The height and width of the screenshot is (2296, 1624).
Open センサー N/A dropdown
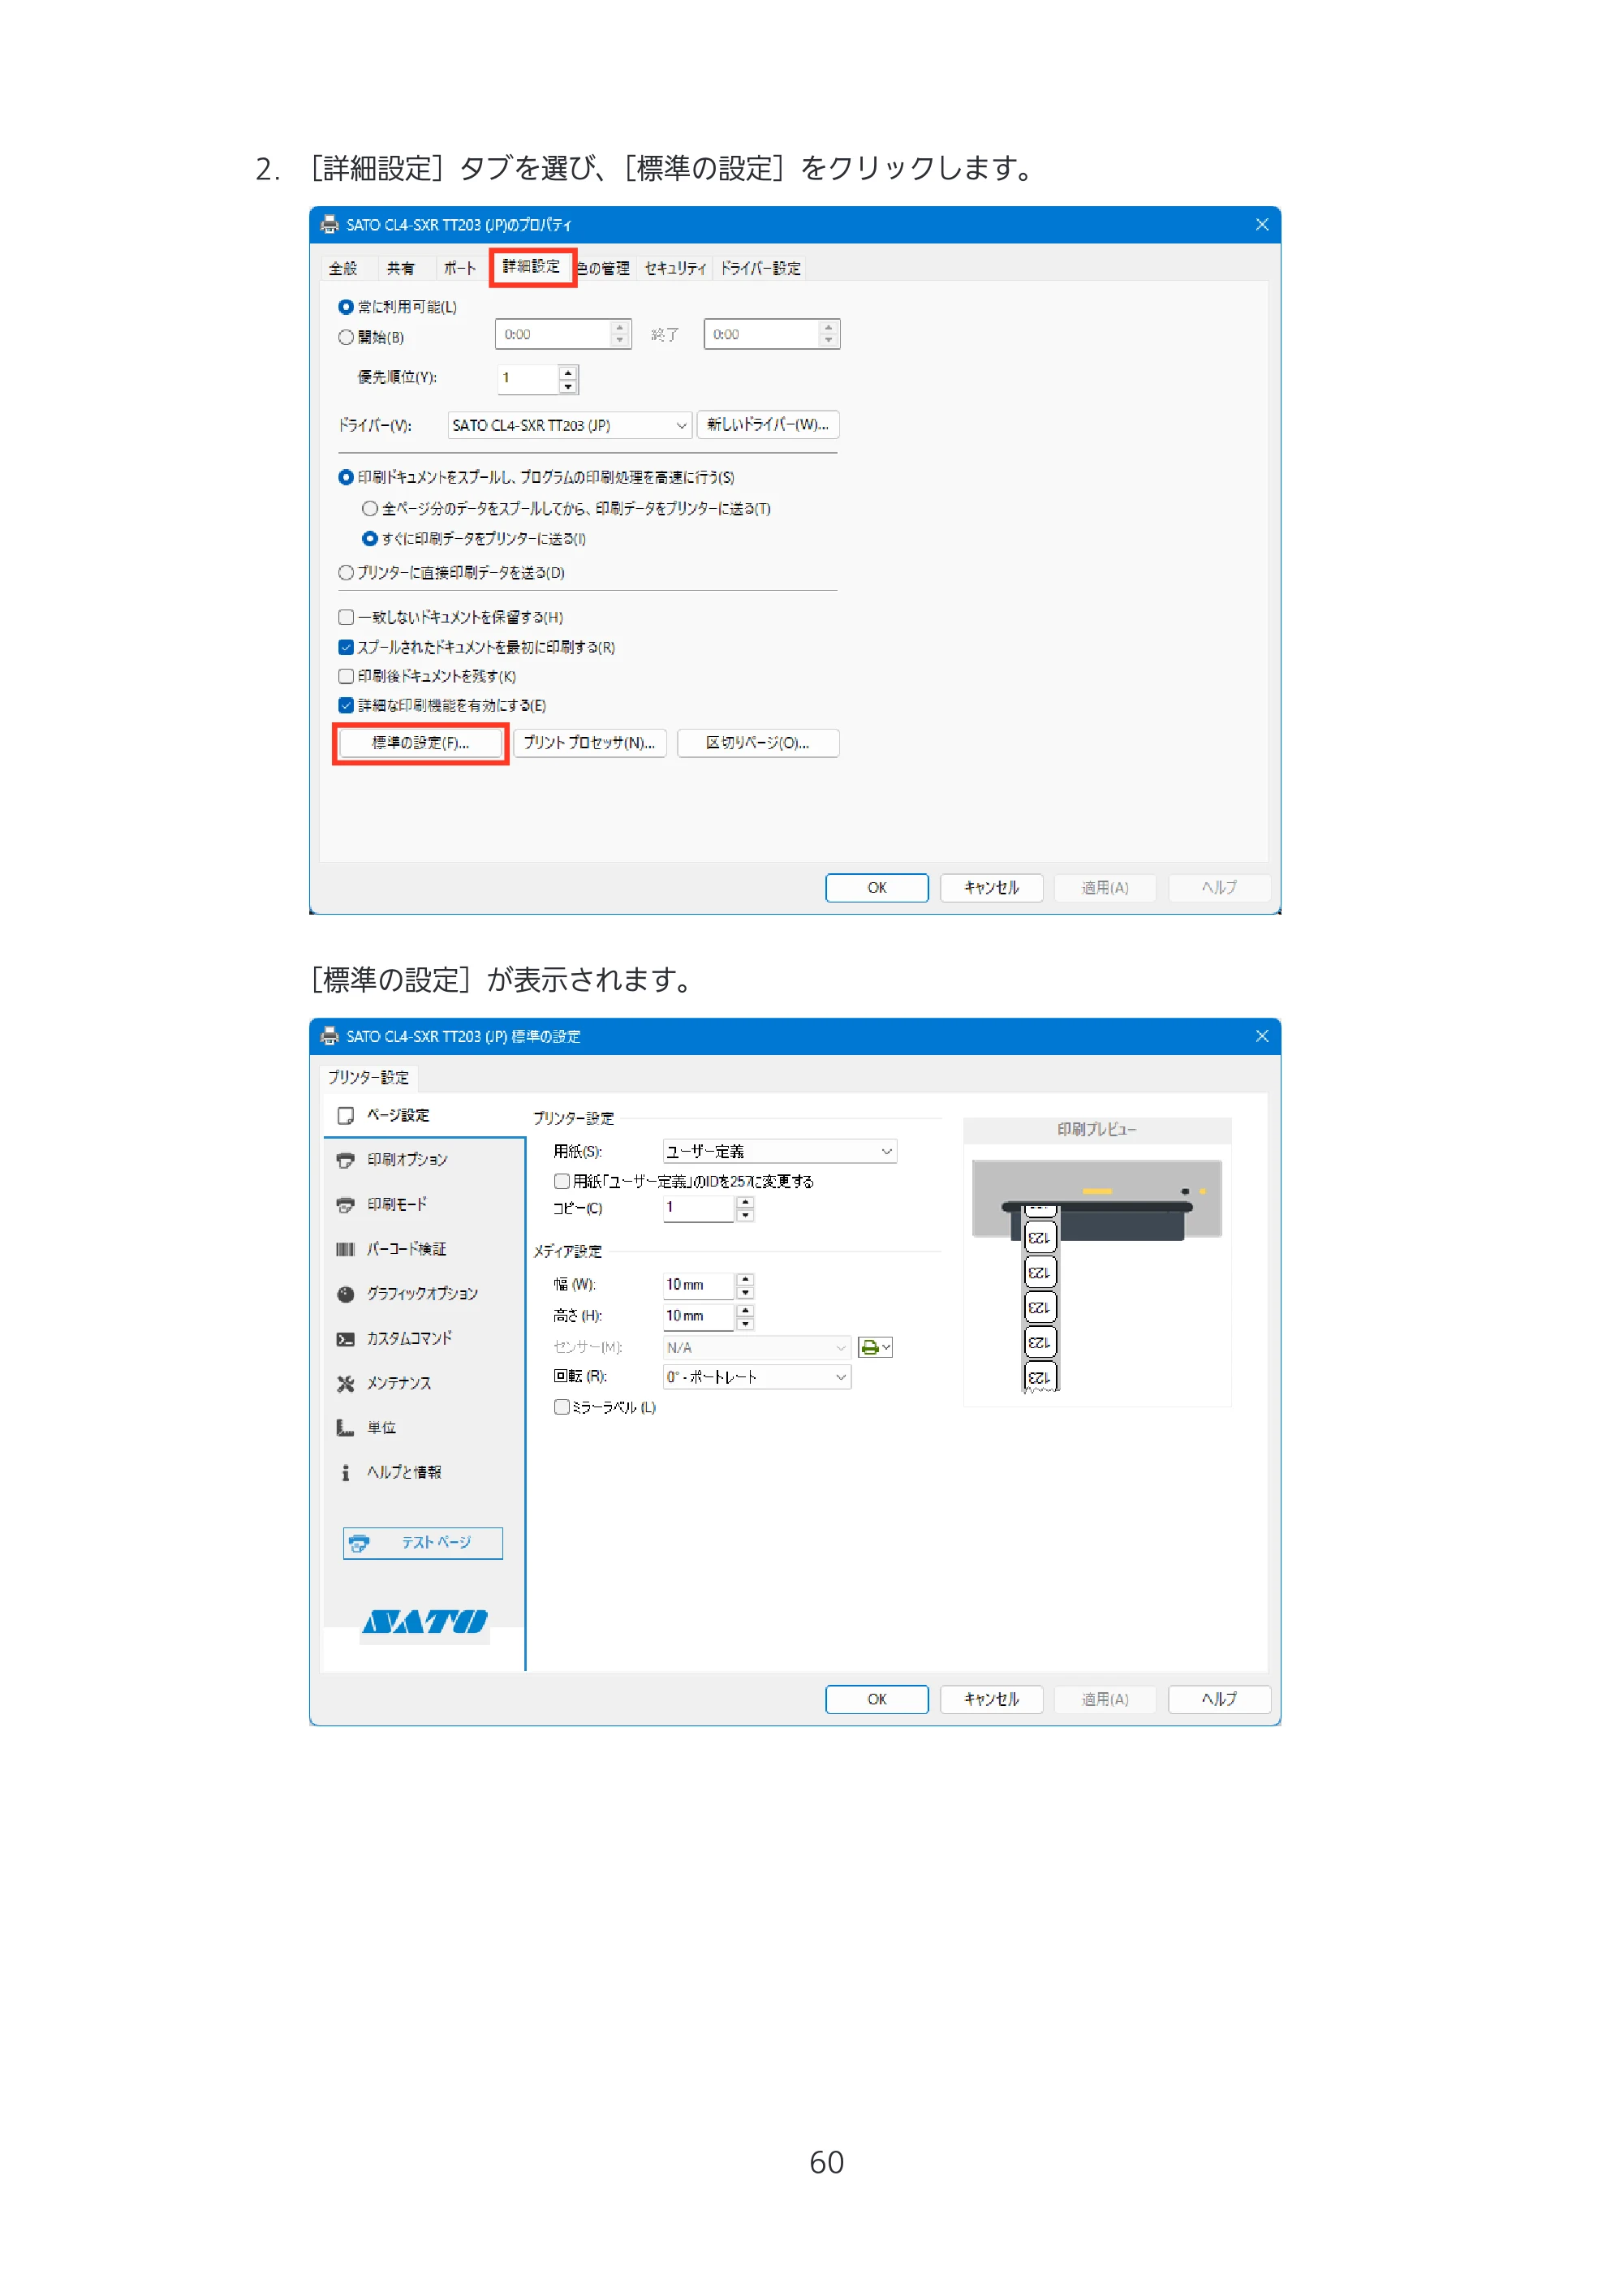[756, 1348]
